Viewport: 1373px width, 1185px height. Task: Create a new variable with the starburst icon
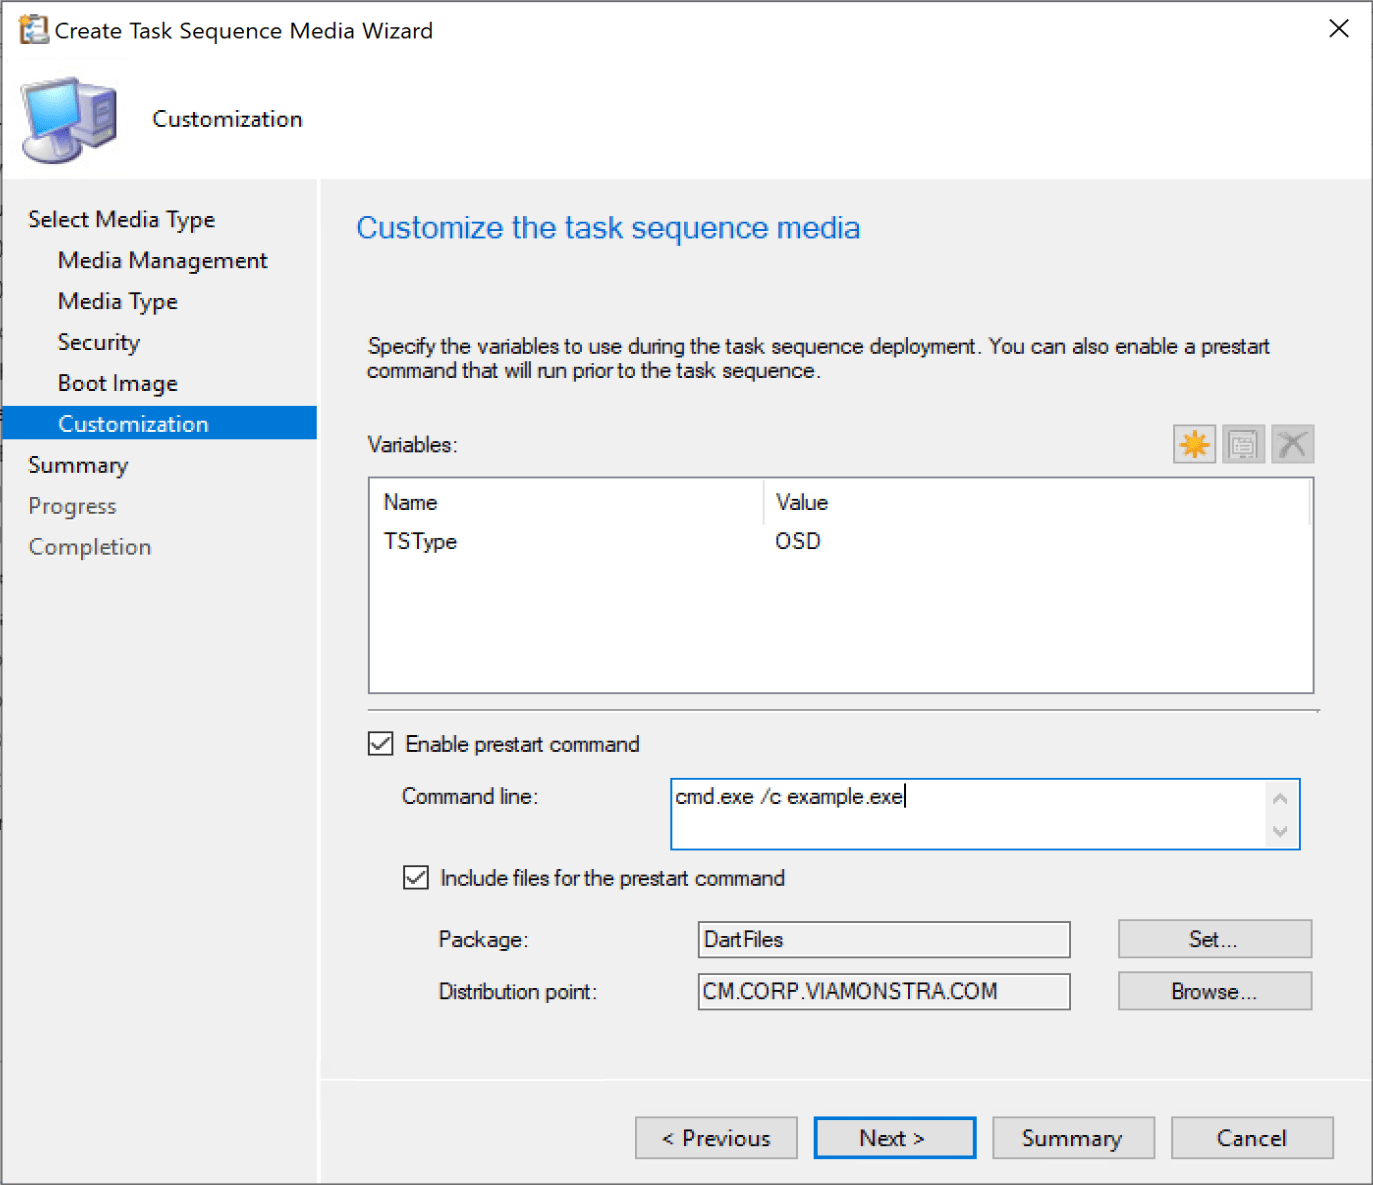tap(1193, 443)
